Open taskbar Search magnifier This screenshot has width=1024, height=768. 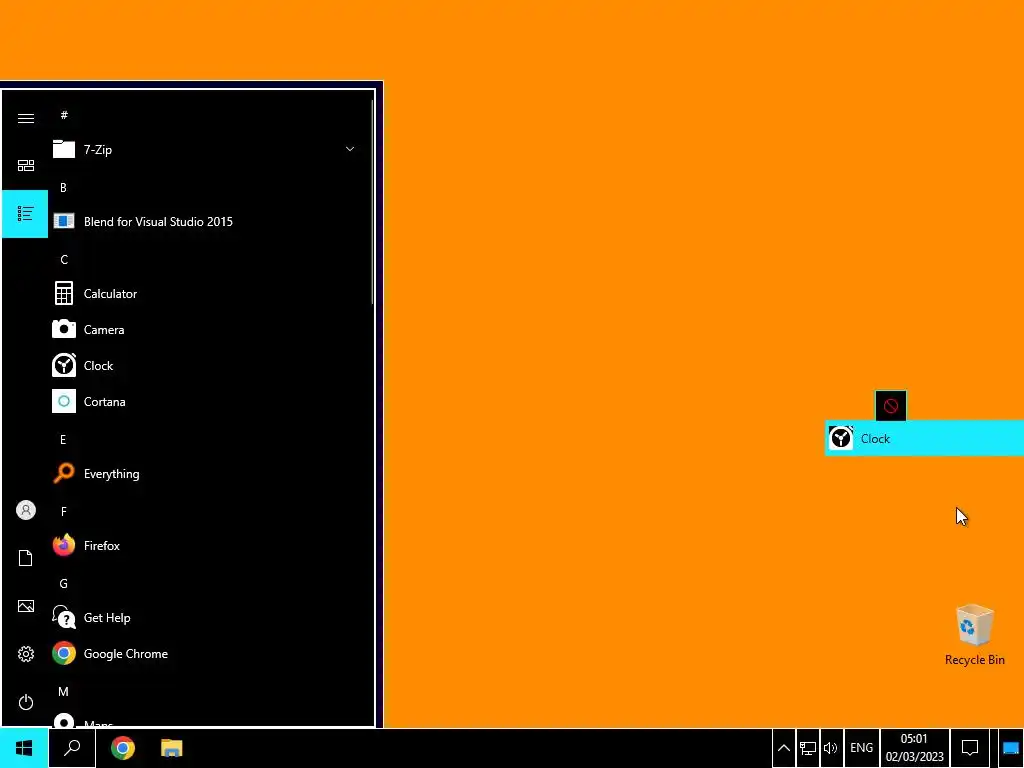coord(72,748)
